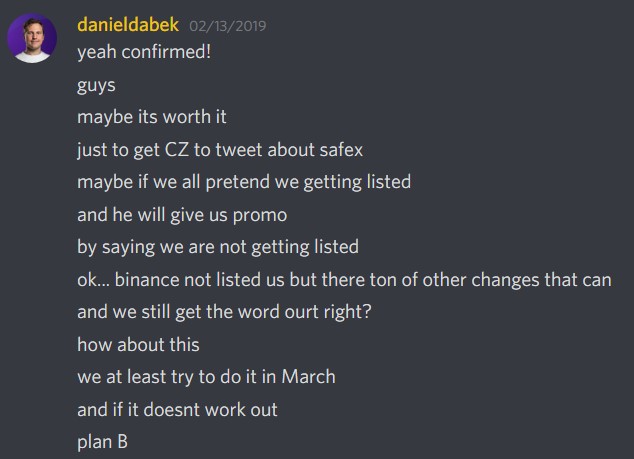This screenshot has height=459, width=634.
Task: Click the 'yeah confirmed!' message
Action: pyautogui.click(x=144, y=52)
